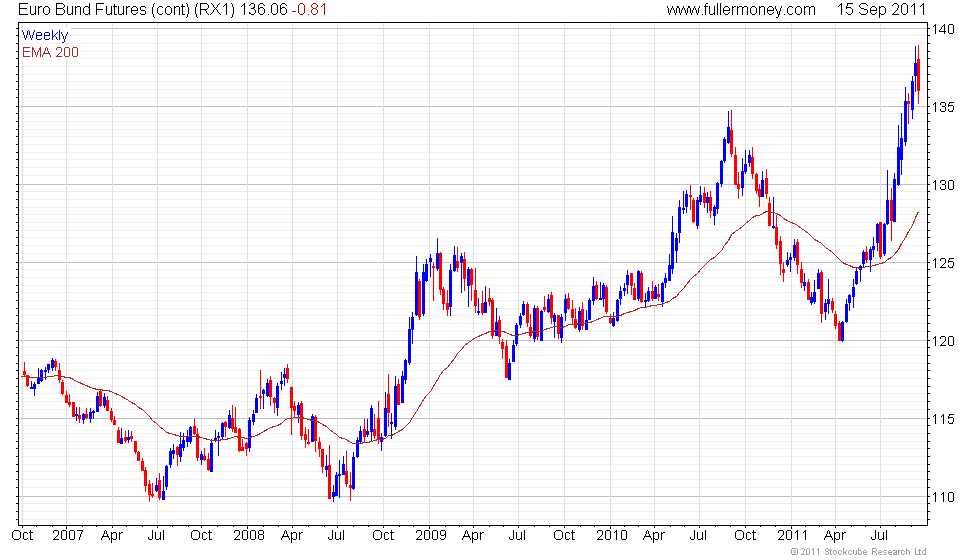Click the 110 price axis label
This screenshot has width=980, height=560.
(x=943, y=497)
